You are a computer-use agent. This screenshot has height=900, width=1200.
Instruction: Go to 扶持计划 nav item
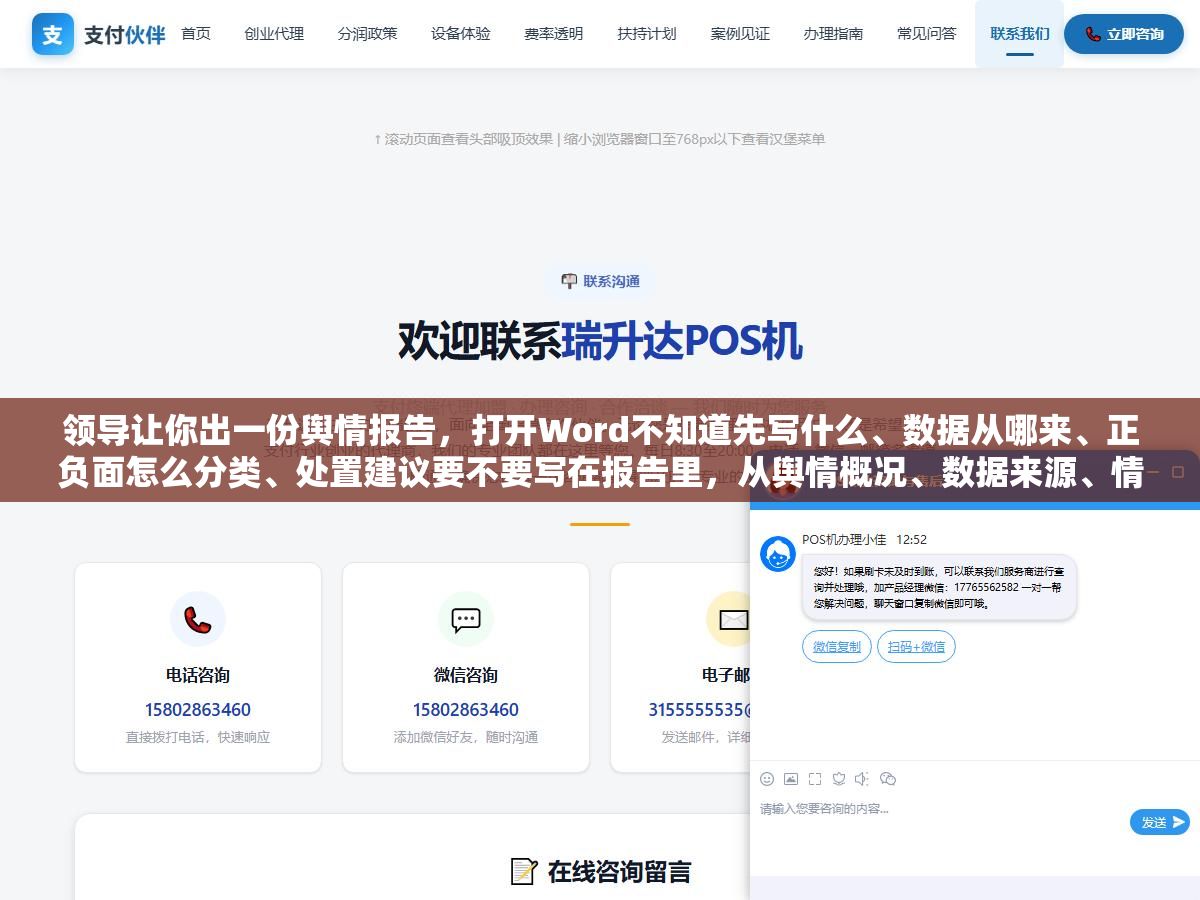(x=647, y=34)
